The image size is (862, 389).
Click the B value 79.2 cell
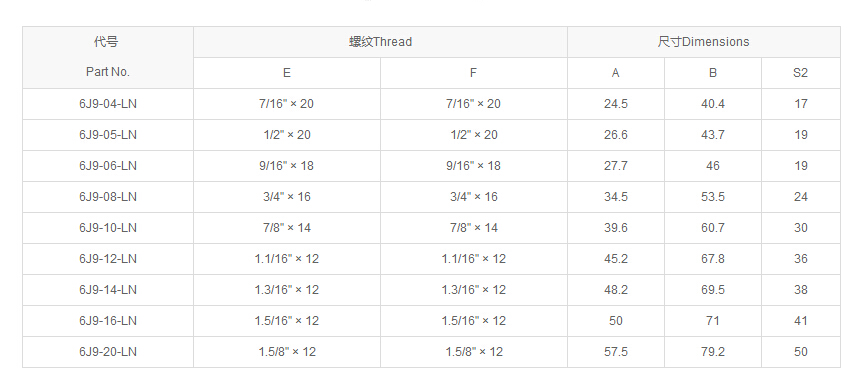pyautogui.click(x=713, y=352)
